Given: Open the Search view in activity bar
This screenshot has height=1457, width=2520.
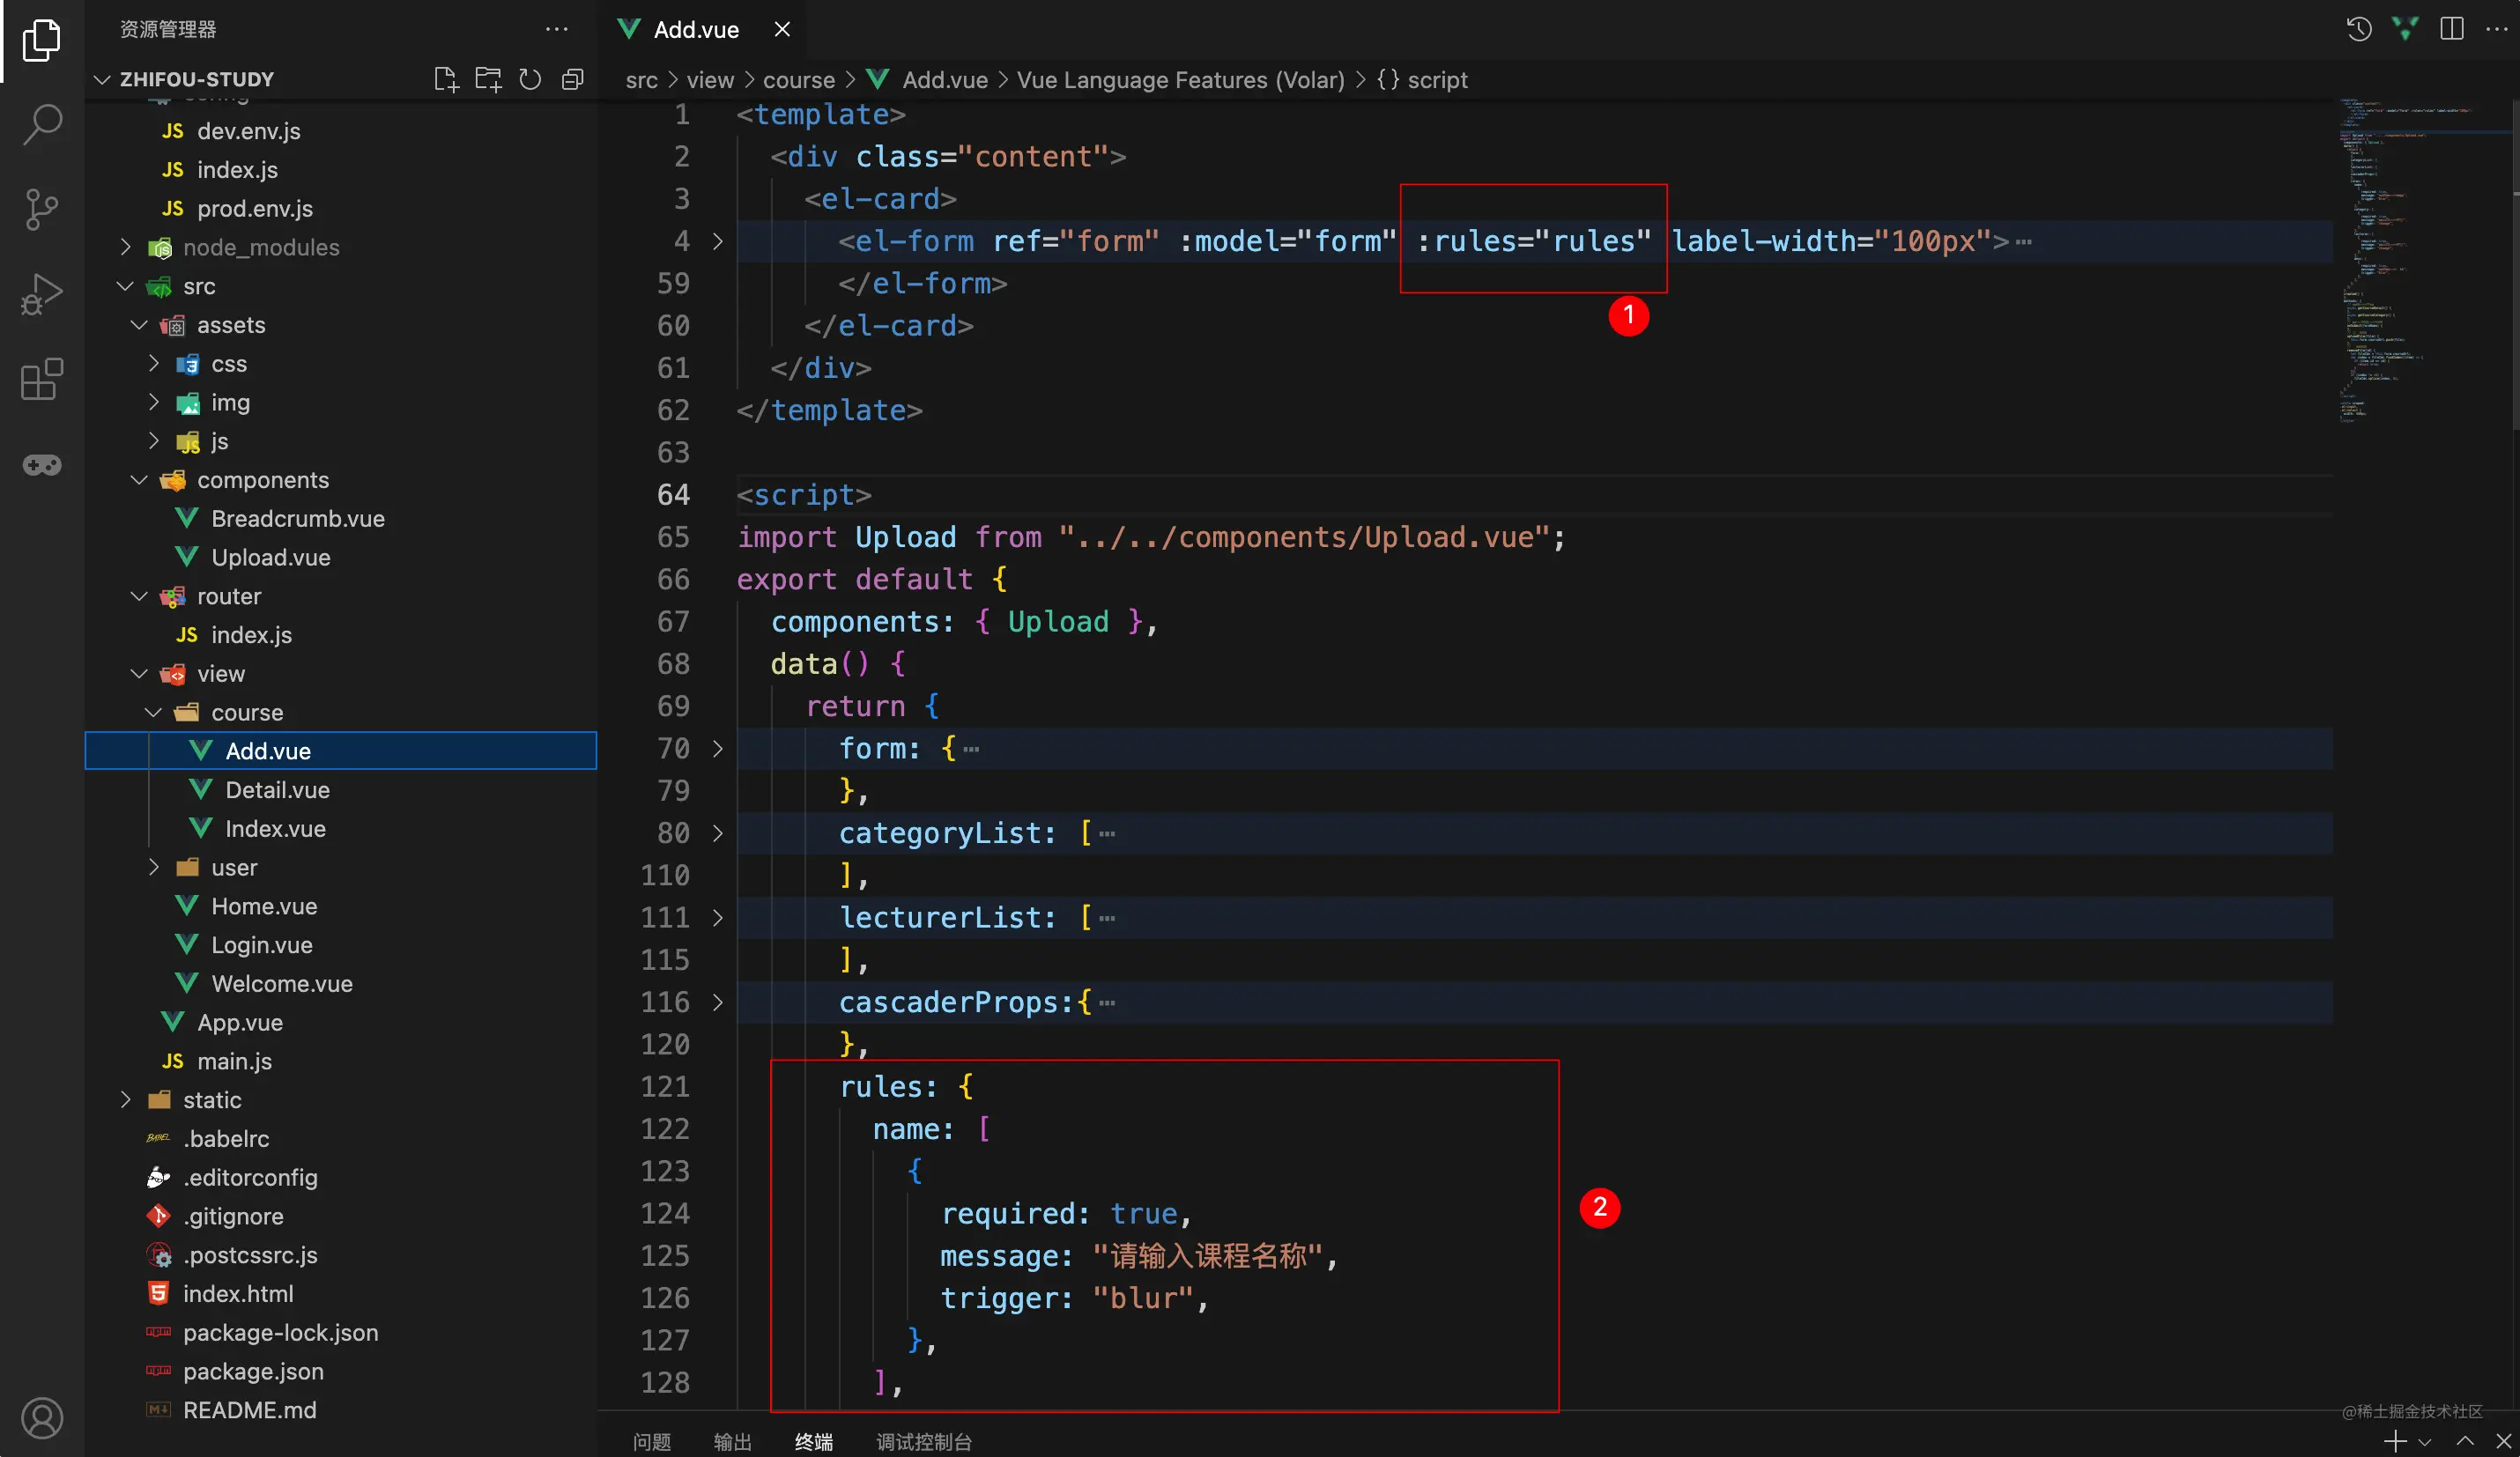Looking at the screenshot, I should 42,125.
